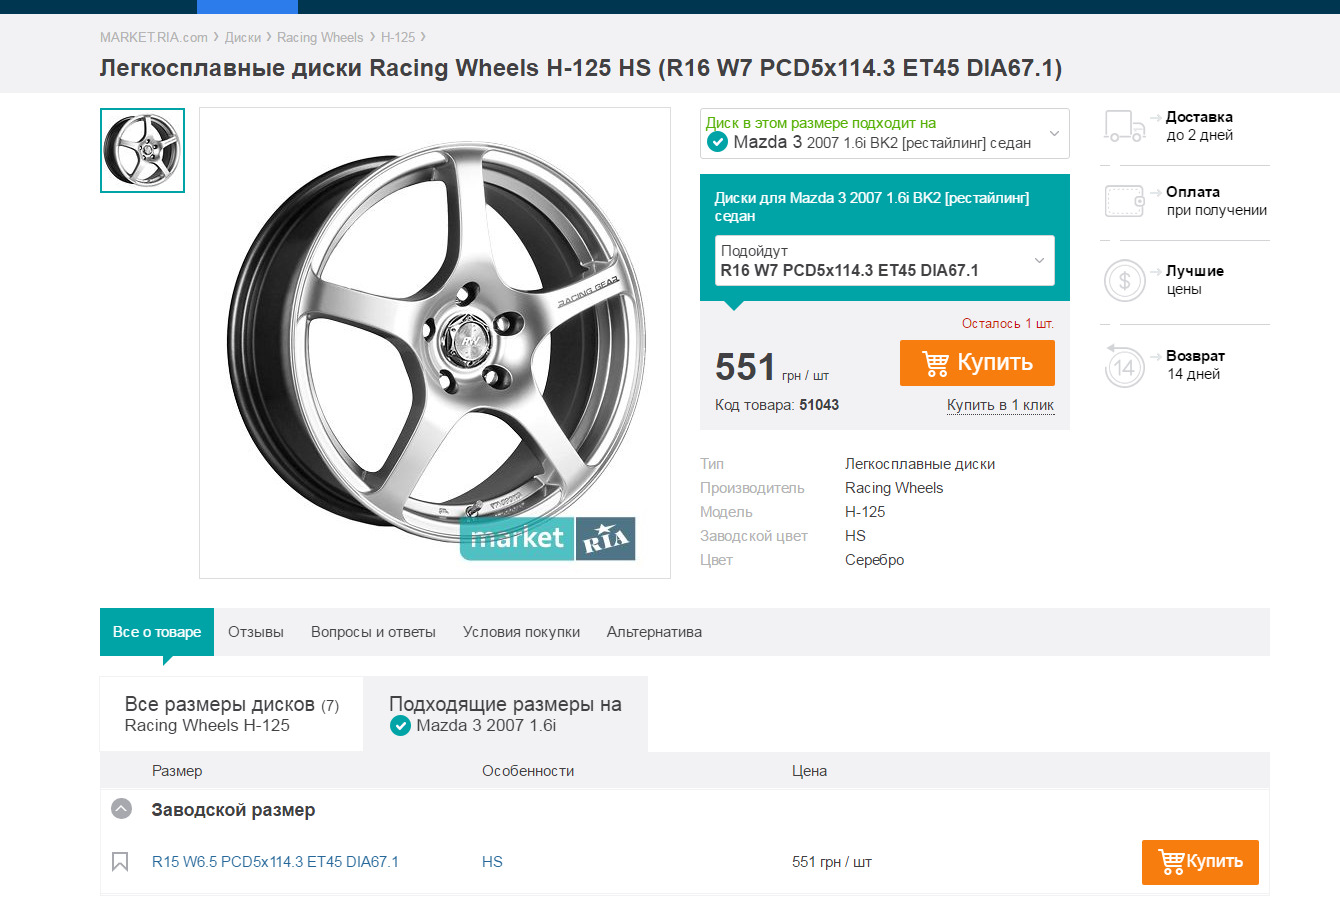
Task: Open the Отзывы tab
Action: pyautogui.click(x=256, y=632)
